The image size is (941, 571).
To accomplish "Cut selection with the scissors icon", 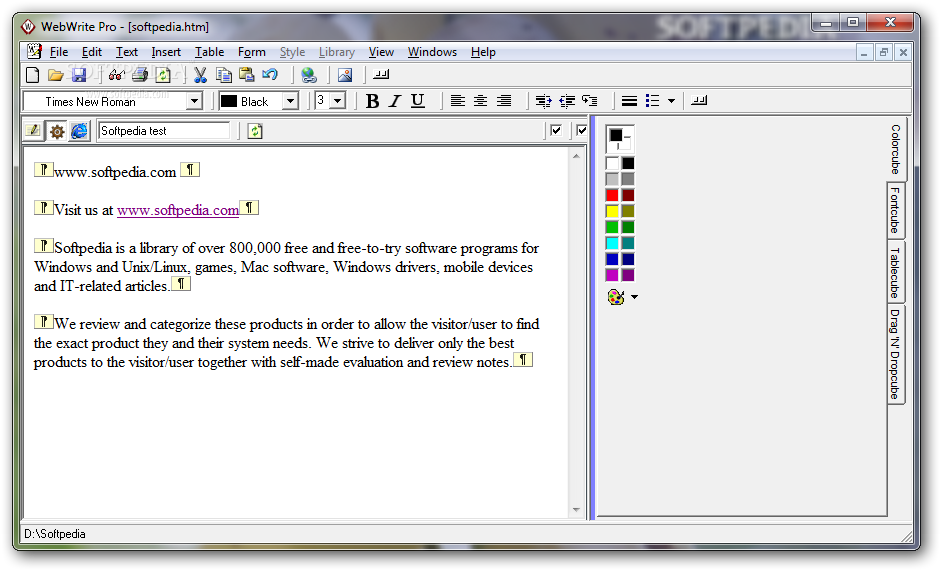I will point(200,75).
